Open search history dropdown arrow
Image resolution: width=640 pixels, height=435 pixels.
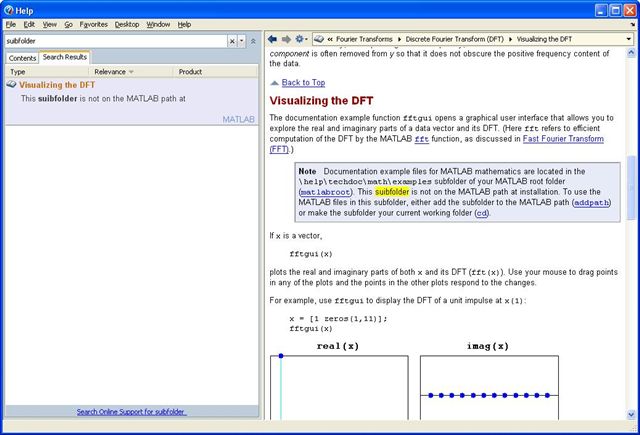point(242,41)
